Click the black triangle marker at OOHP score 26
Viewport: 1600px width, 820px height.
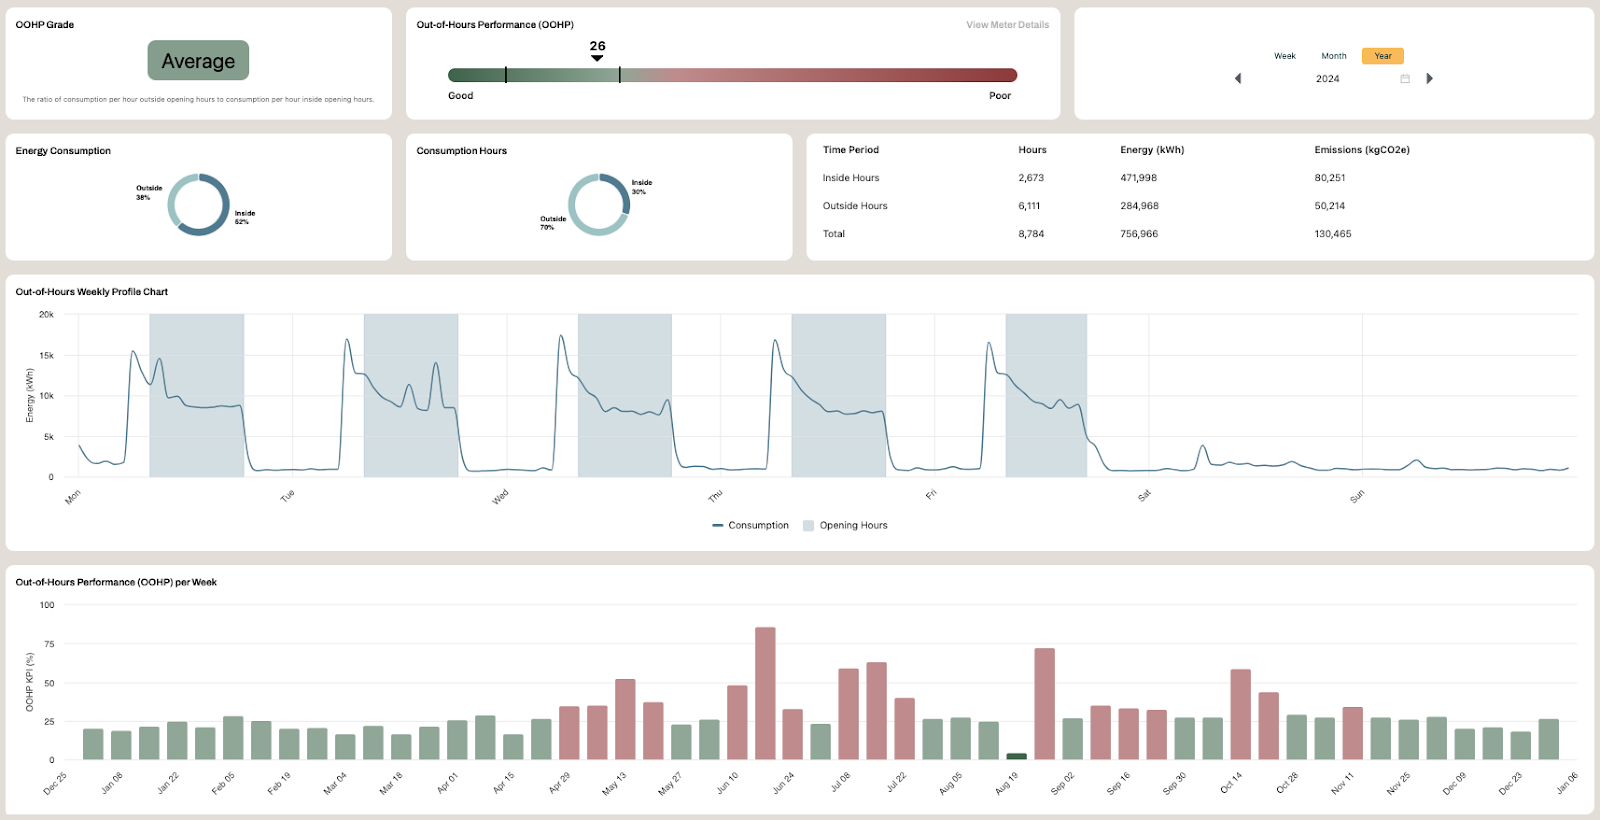[x=597, y=58]
